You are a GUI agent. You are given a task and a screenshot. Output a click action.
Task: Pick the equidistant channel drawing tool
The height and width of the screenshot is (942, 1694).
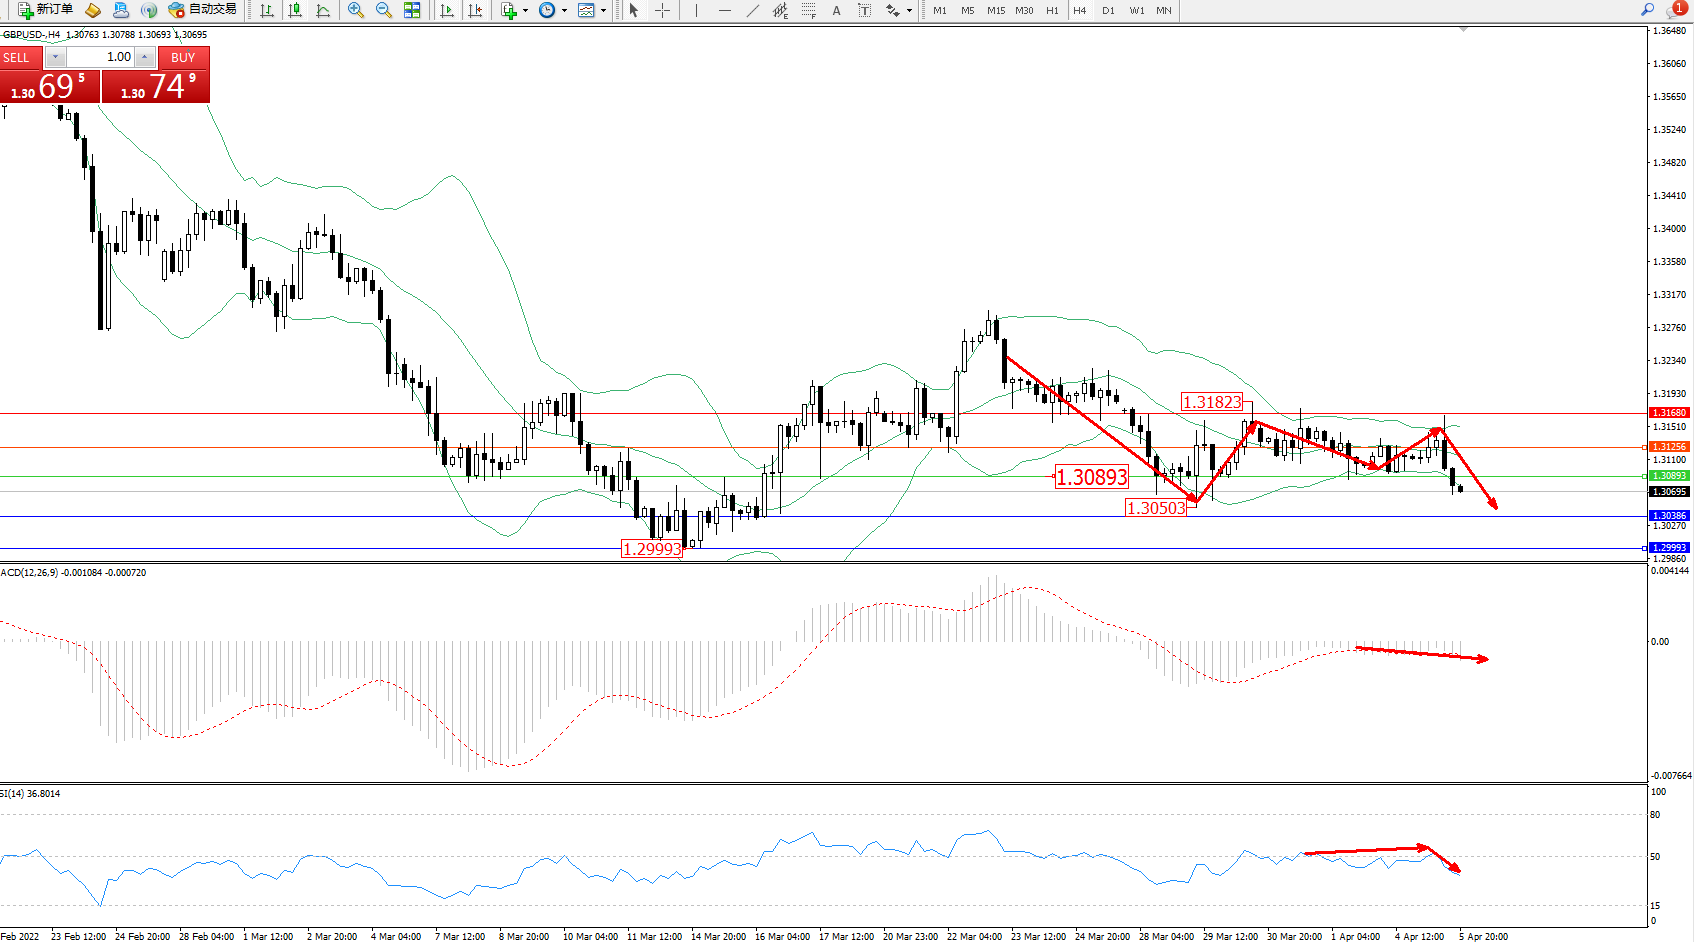click(x=780, y=10)
